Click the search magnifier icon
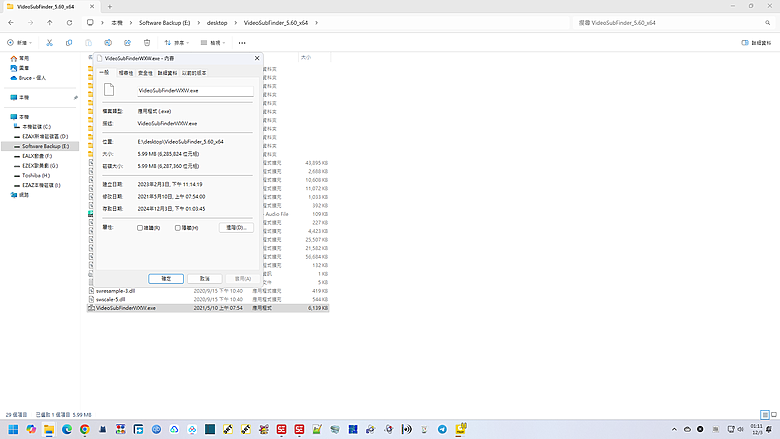The width and height of the screenshot is (780, 439). click(x=768, y=23)
